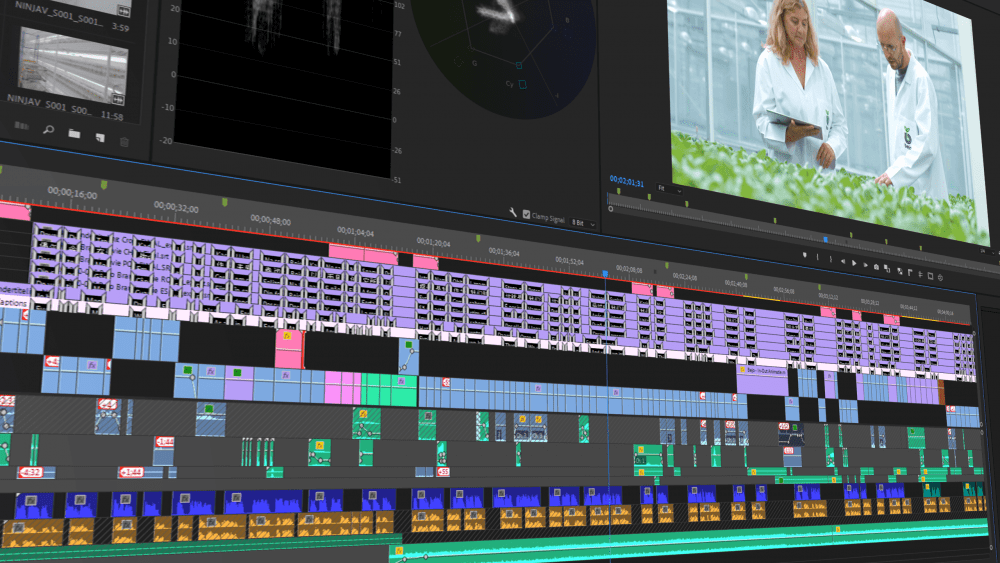Click the Mark Out button

pos(830,259)
